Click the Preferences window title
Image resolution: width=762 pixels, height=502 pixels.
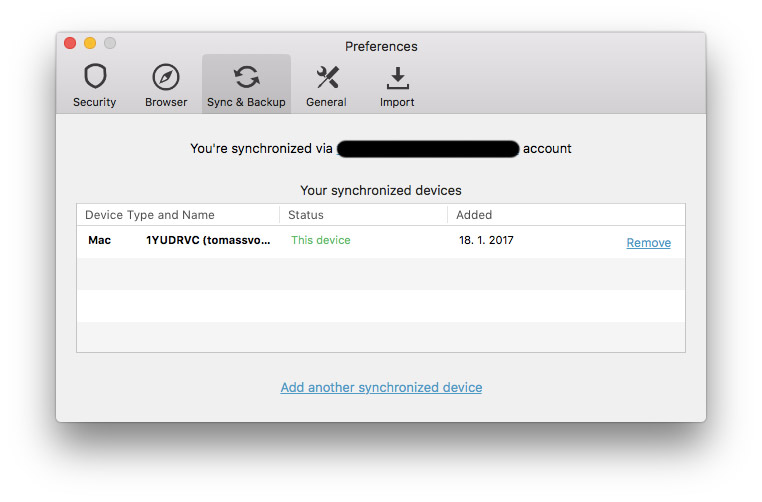381,46
